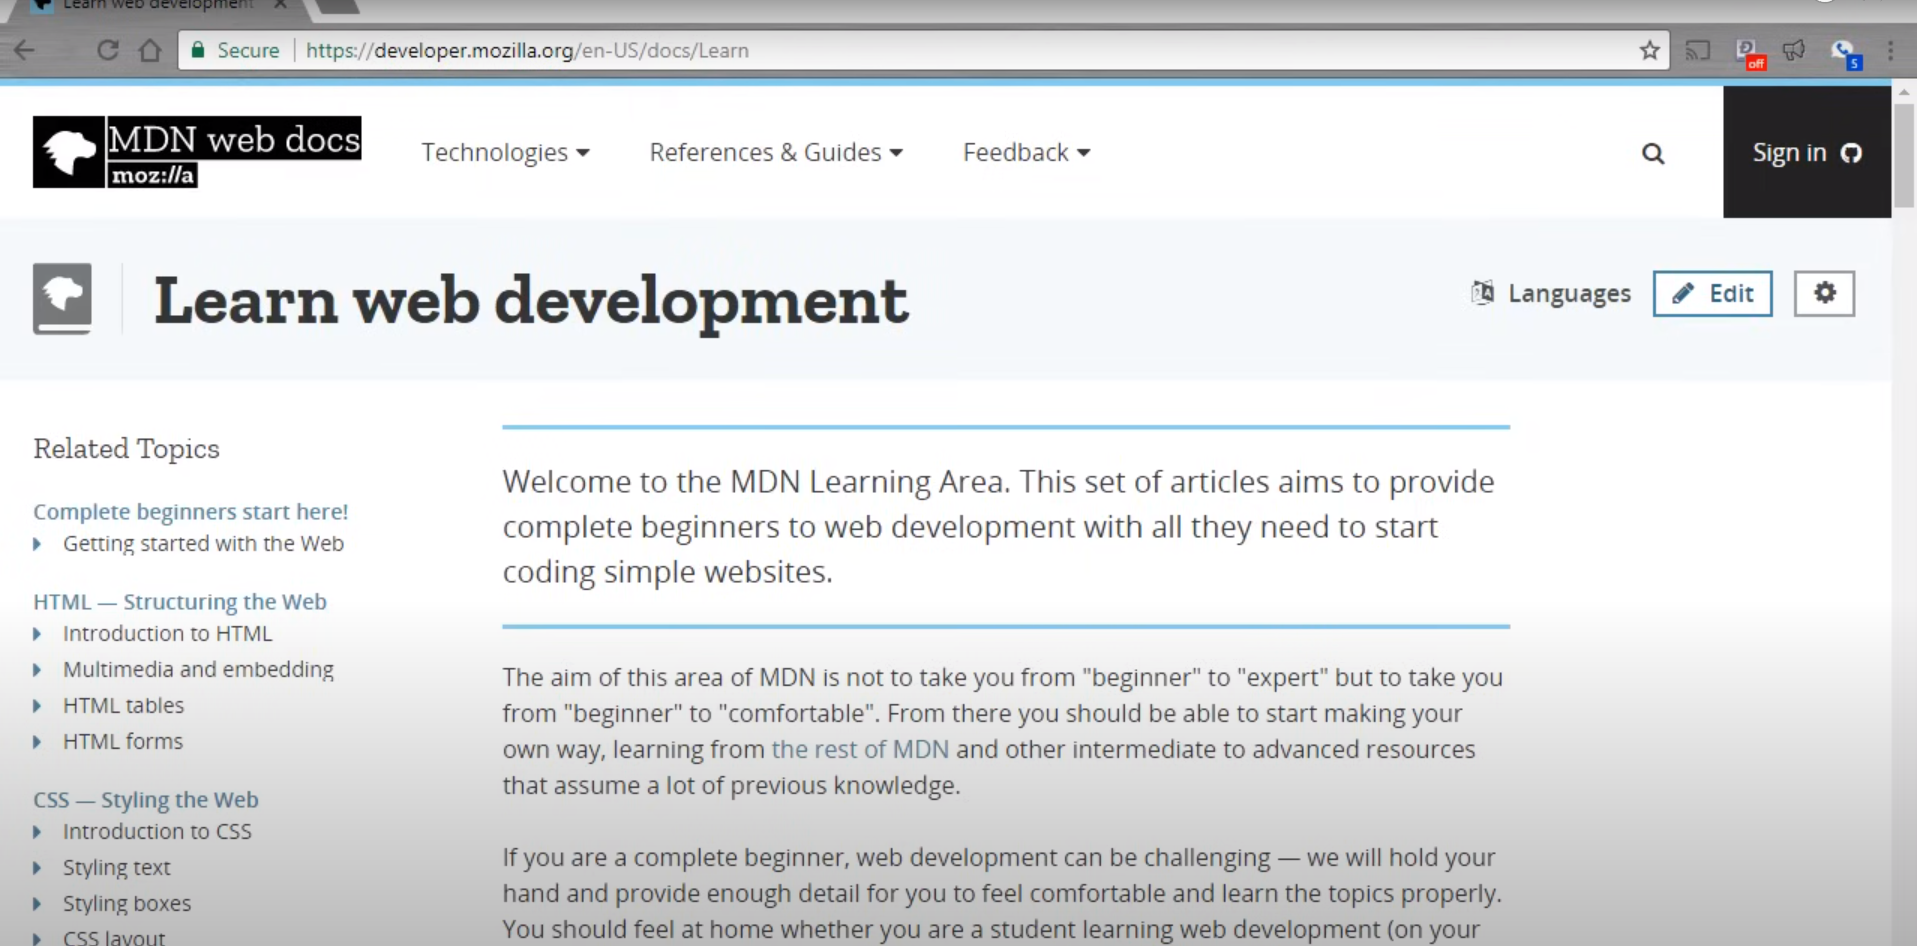This screenshot has height=946, width=1917.
Task: Click the Languages translation icon
Action: pyautogui.click(x=1482, y=292)
